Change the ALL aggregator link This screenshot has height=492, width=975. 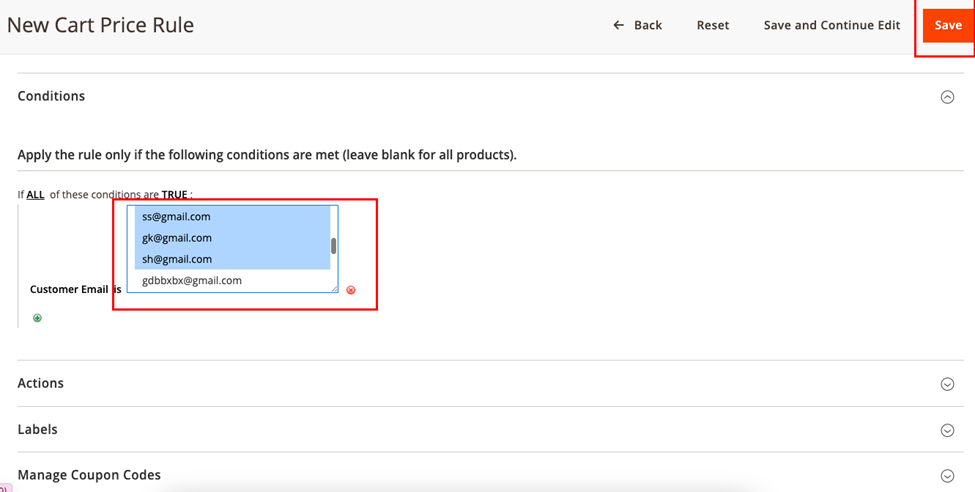click(x=35, y=195)
